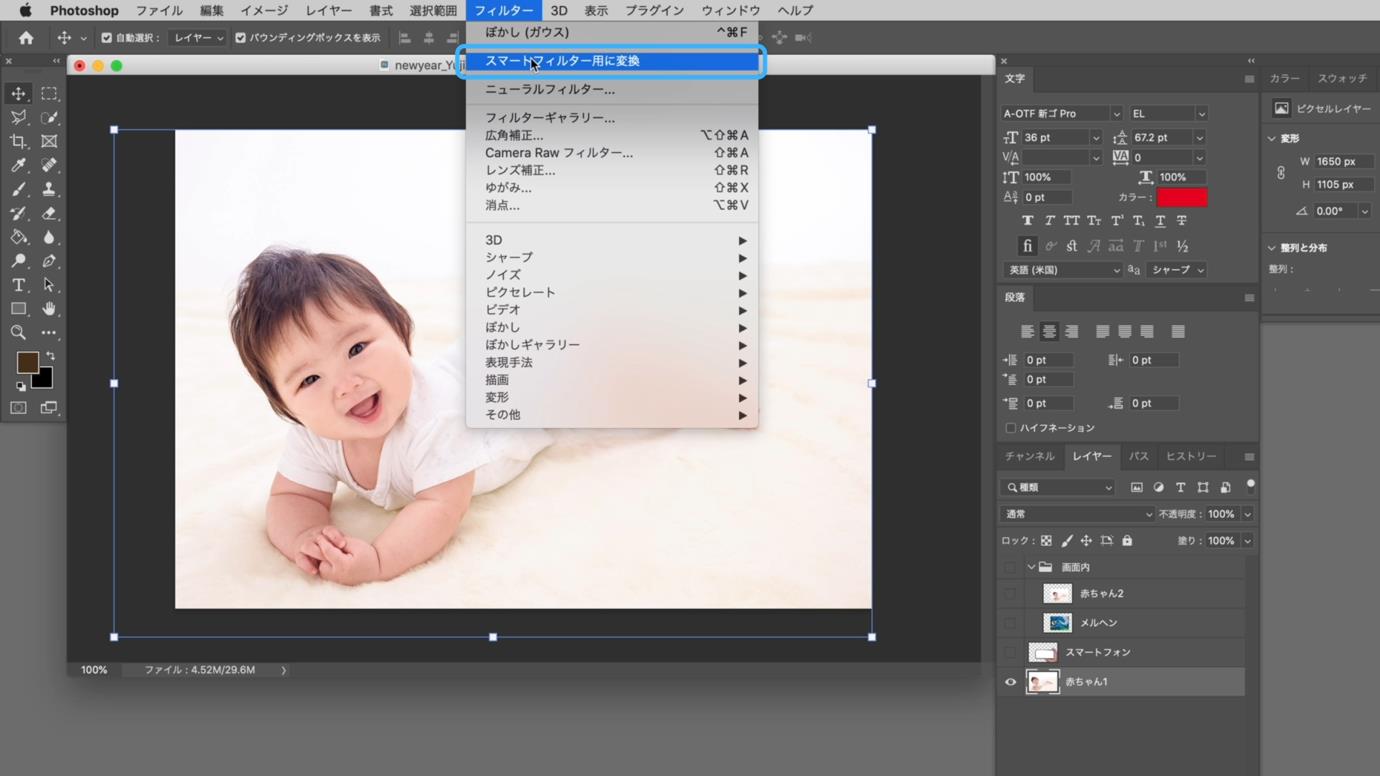Switch to the スウォッチ tab
This screenshot has height=776, width=1380.
[1342, 79]
